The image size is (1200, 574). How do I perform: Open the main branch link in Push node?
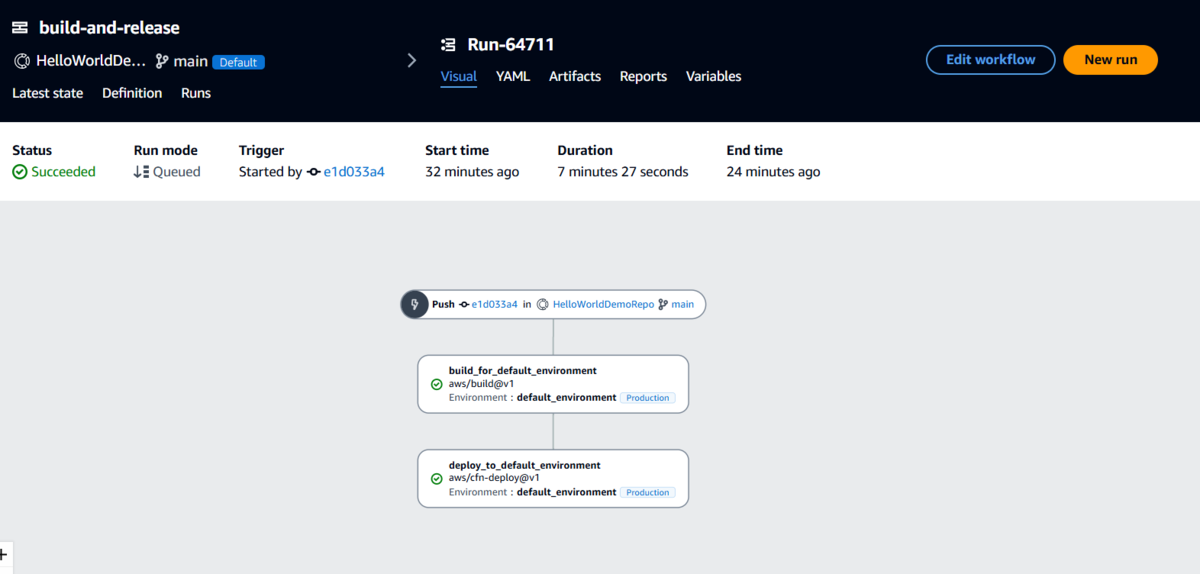(682, 304)
